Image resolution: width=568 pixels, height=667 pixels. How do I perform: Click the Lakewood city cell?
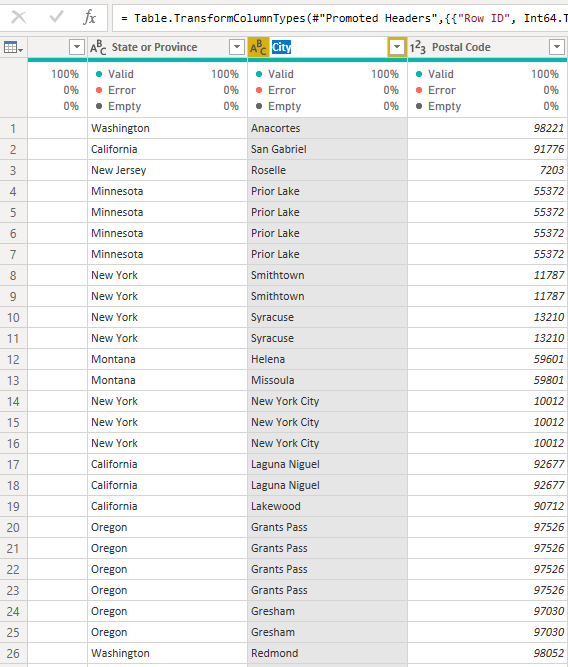coord(327,506)
